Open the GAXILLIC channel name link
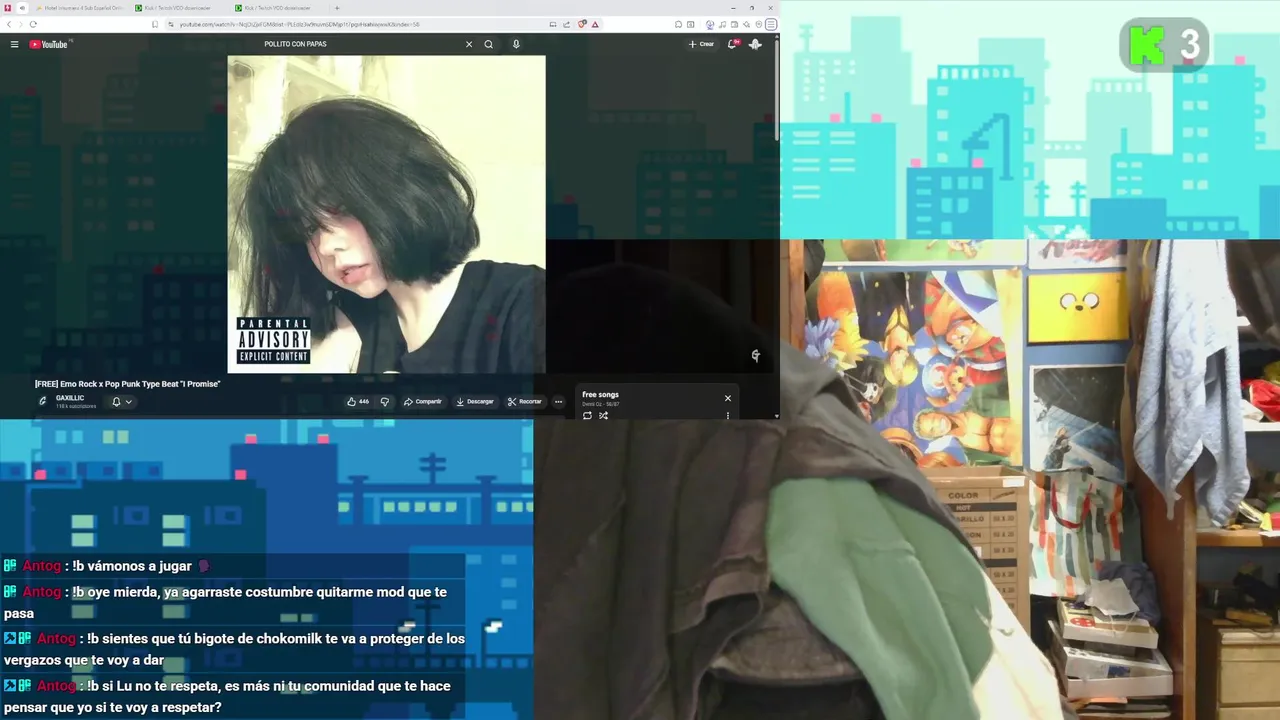 [x=70, y=398]
